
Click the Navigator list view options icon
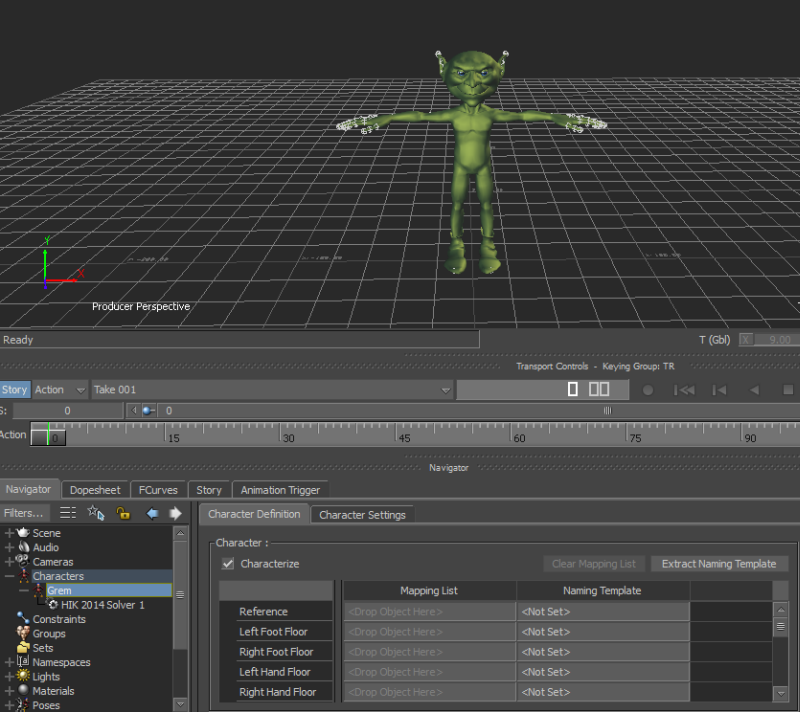pyautogui.click(x=67, y=513)
